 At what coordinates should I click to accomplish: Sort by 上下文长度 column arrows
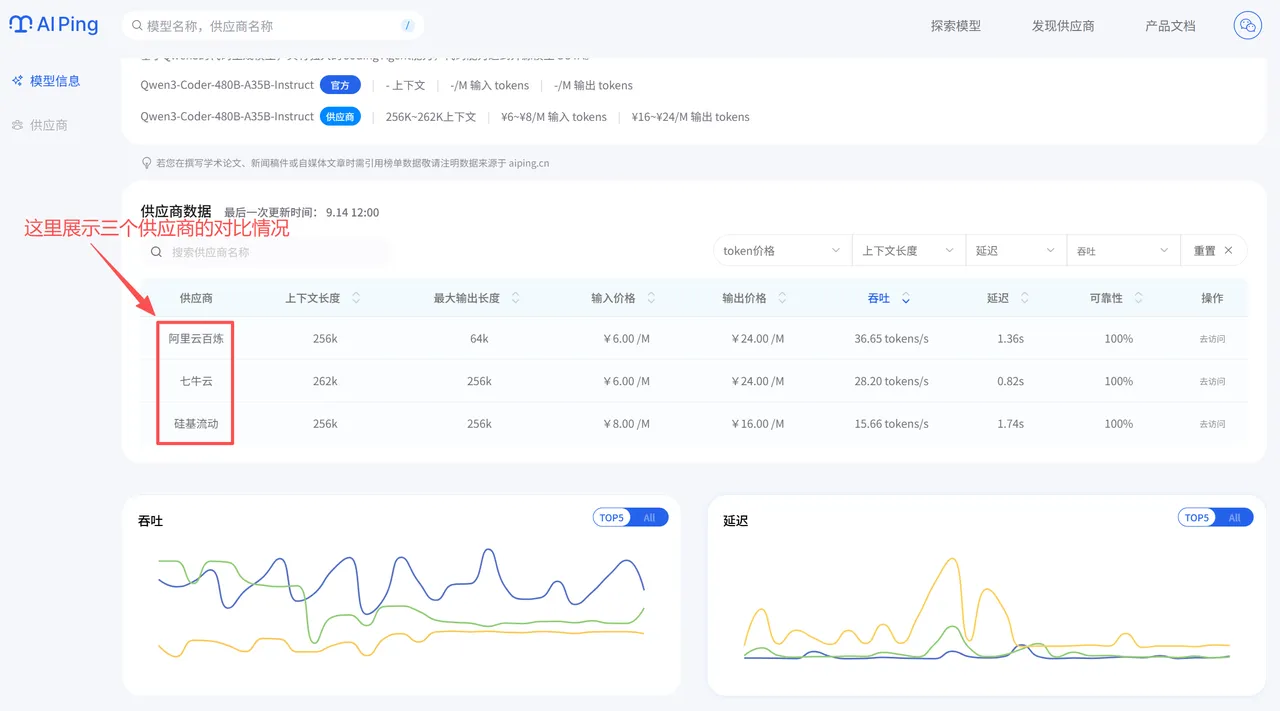click(x=356, y=298)
